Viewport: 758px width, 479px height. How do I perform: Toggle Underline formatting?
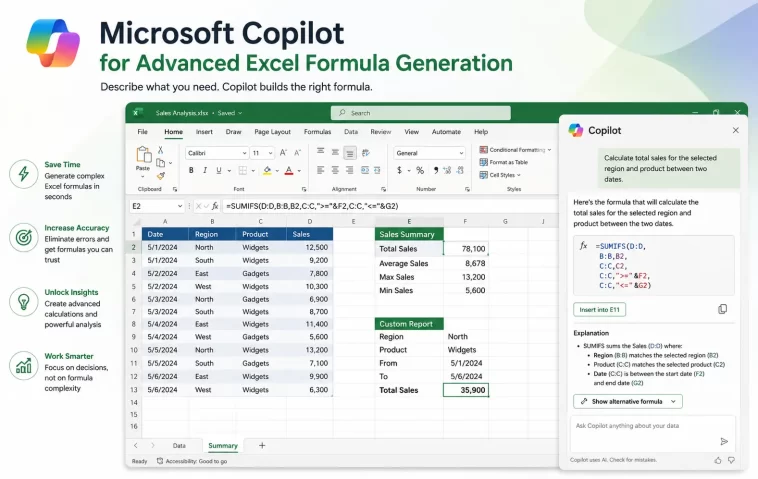click(x=219, y=170)
